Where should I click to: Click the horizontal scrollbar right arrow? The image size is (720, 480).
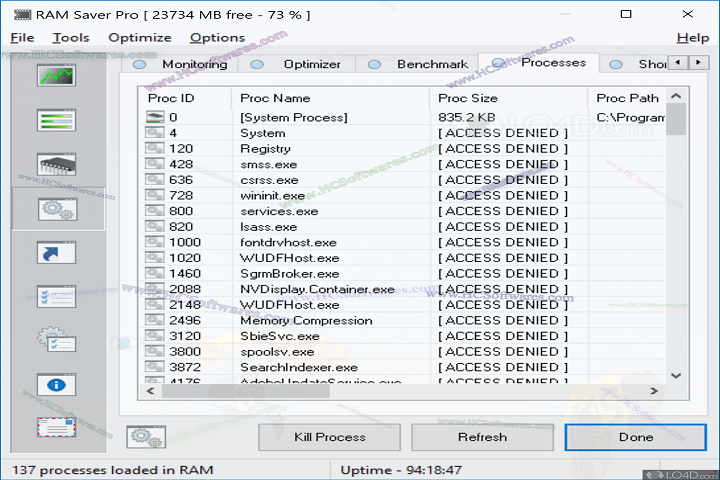[654, 391]
